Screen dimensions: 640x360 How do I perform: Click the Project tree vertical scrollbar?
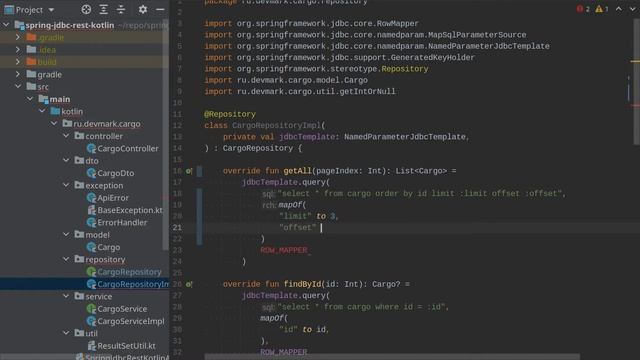[165, 135]
